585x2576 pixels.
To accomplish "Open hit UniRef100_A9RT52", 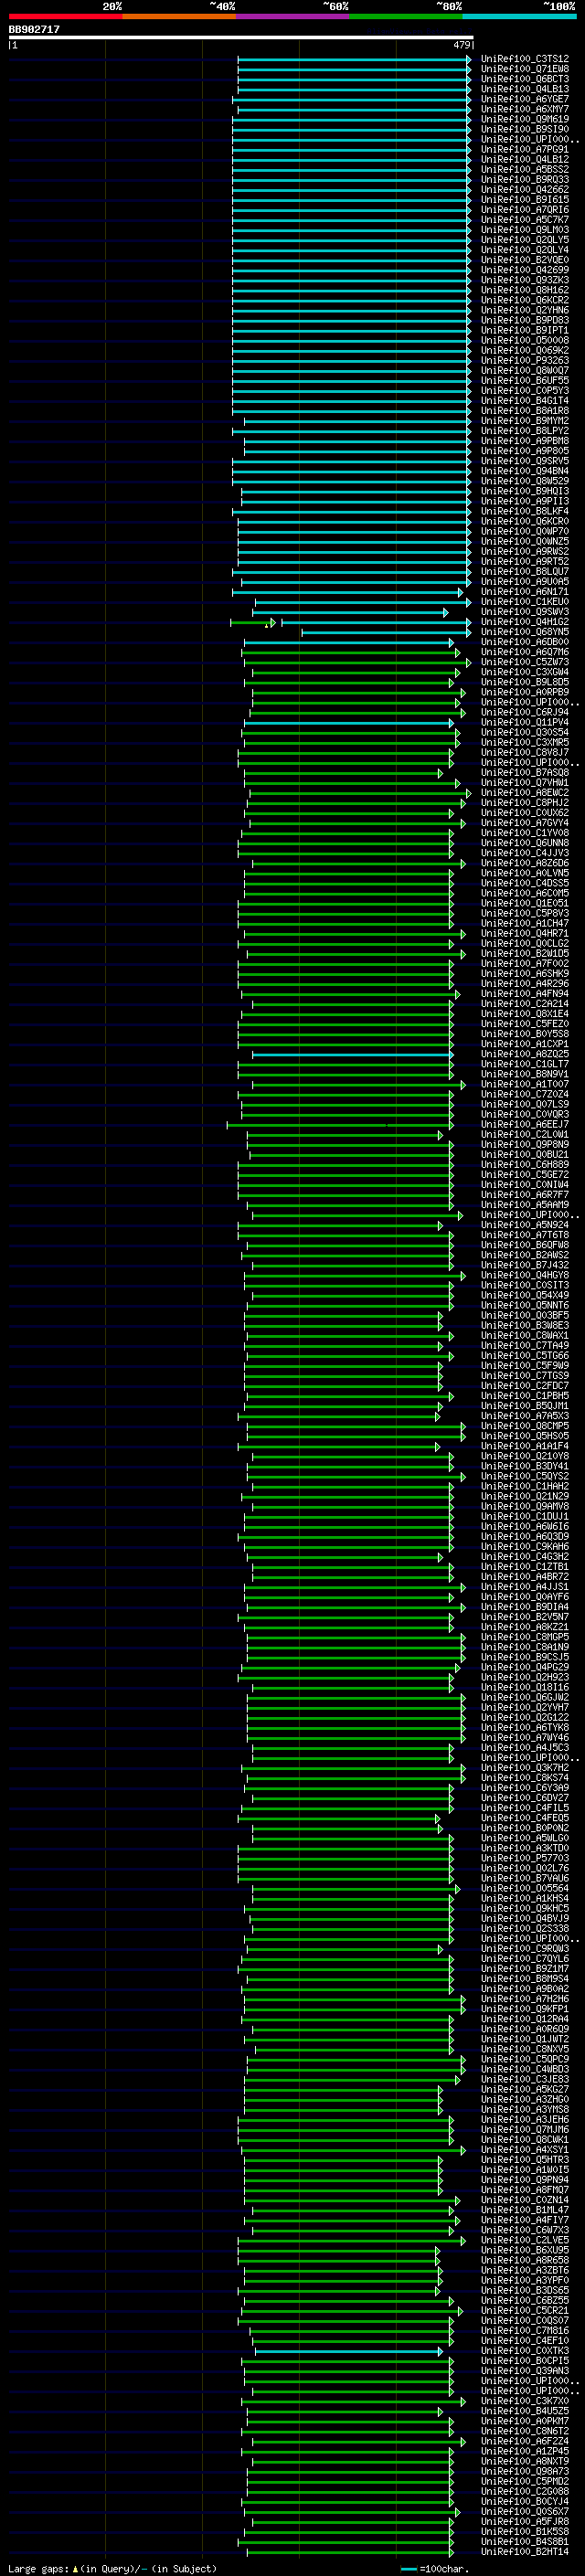I will tap(525, 562).
